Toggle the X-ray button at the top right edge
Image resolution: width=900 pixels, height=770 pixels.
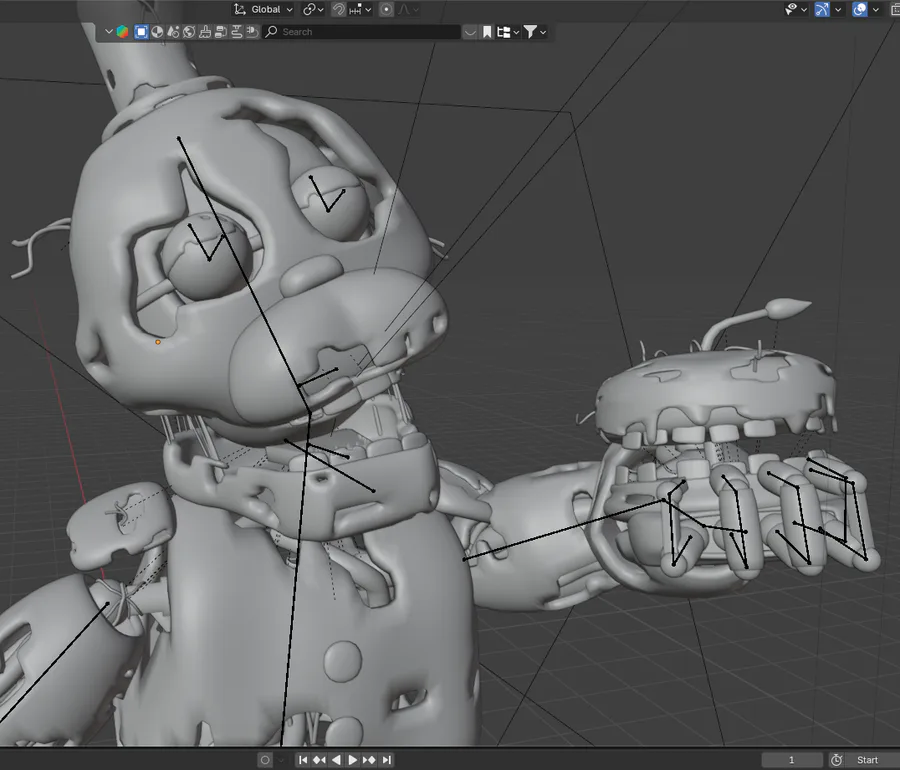pos(895,9)
